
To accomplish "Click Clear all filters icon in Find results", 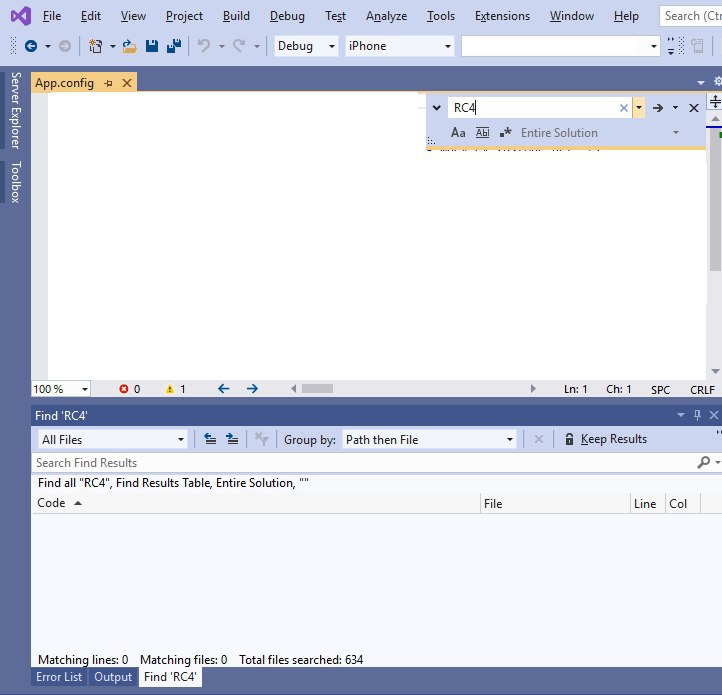I will point(262,439).
